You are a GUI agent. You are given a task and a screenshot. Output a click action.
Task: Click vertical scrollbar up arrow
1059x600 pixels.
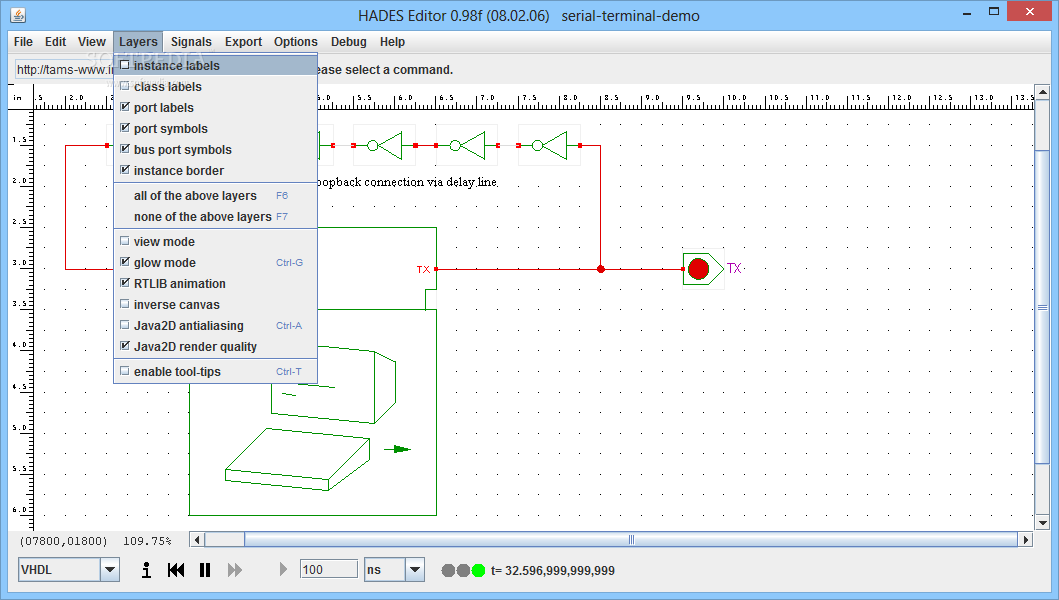[x=1042, y=92]
